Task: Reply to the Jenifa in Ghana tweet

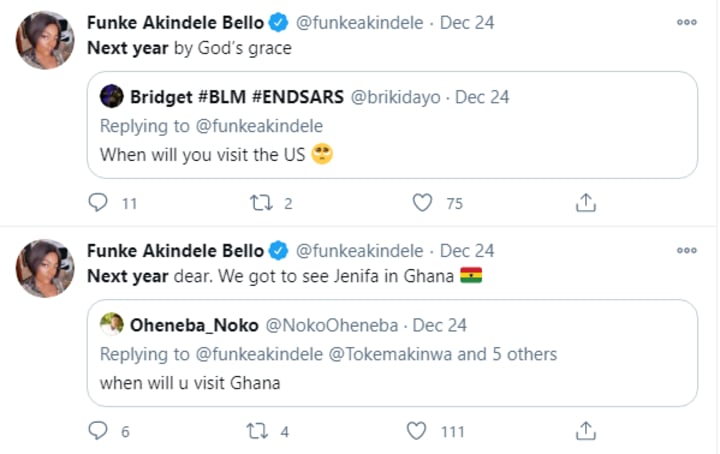Action: point(98,431)
